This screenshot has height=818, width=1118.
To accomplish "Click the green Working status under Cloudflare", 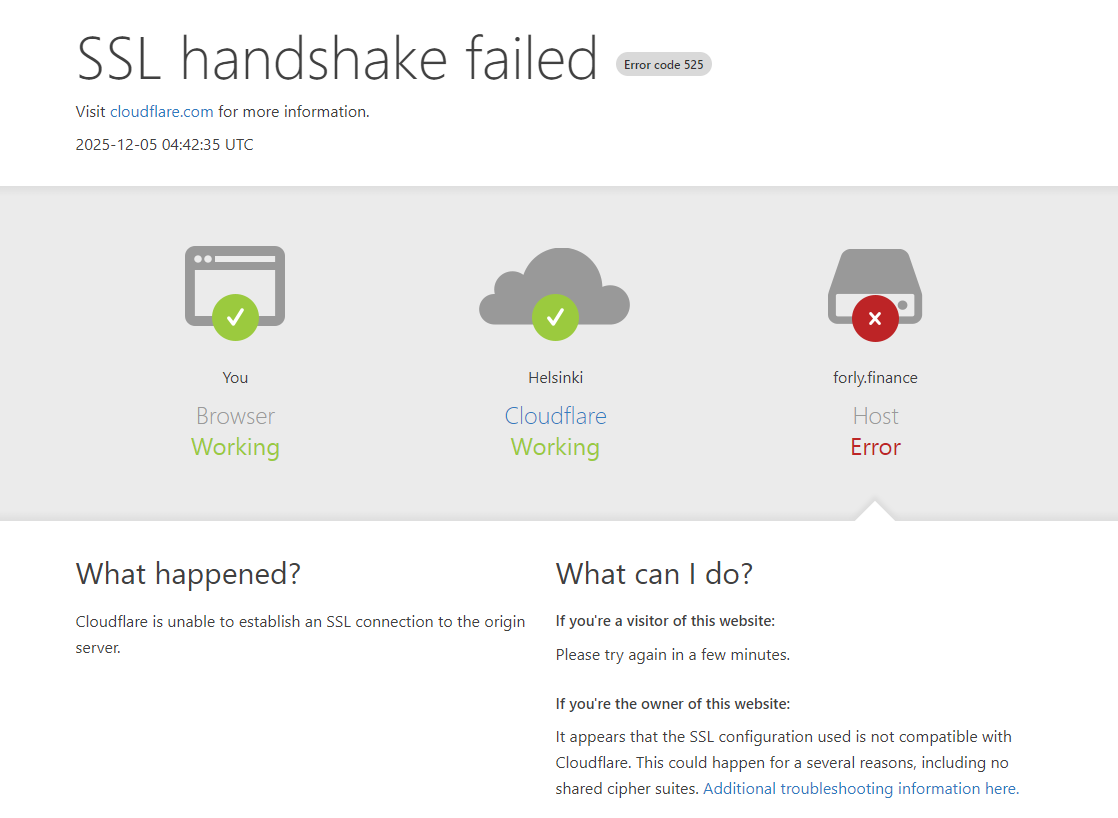I will click(555, 447).
